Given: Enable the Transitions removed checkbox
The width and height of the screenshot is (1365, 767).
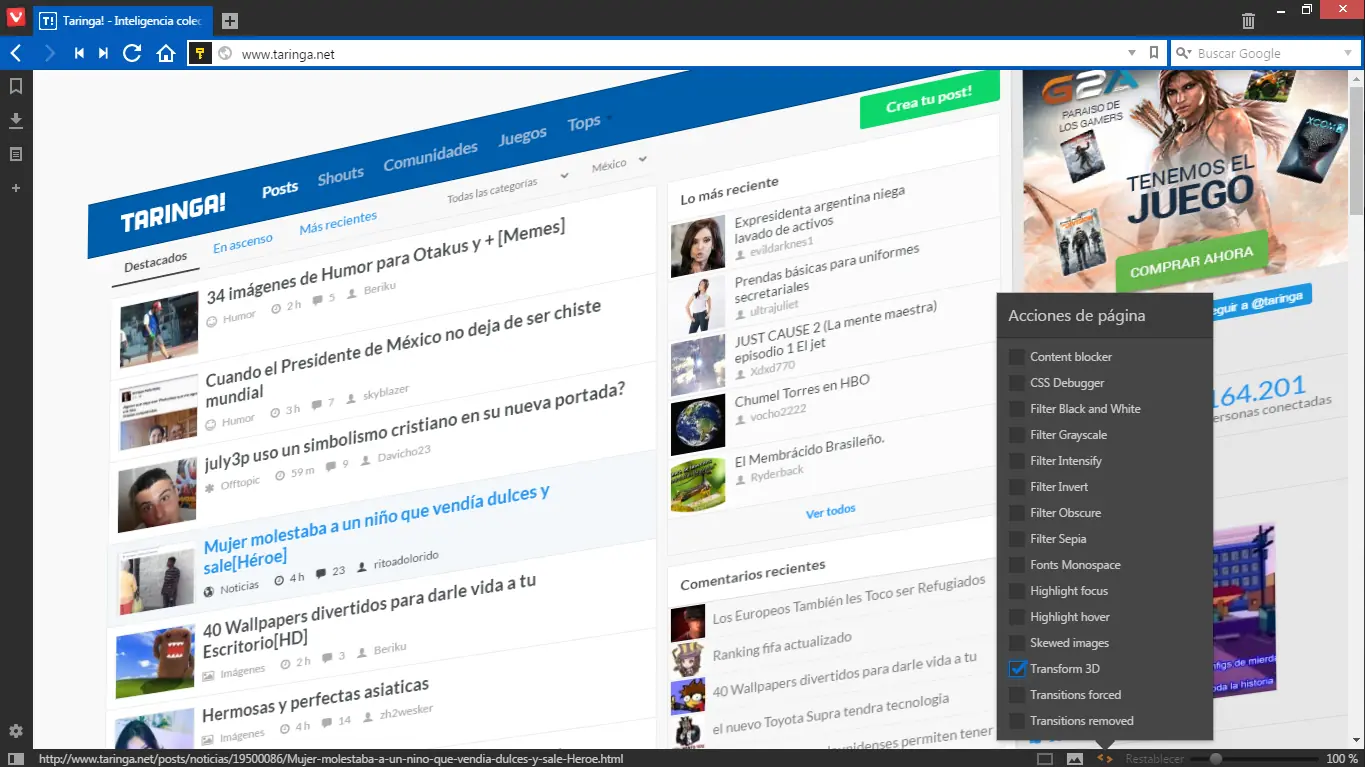Looking at the screenshot, I should coord(1017,721).
